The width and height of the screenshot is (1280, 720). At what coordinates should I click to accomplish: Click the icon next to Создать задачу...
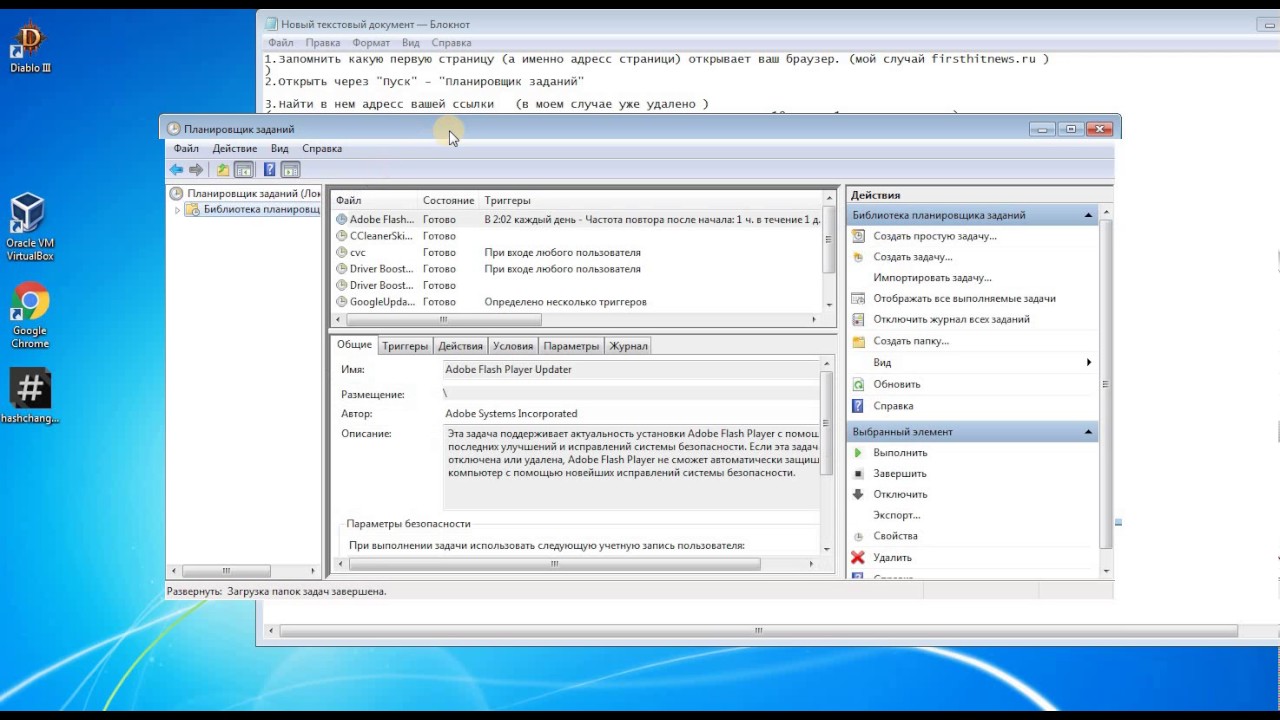[858, 257]
